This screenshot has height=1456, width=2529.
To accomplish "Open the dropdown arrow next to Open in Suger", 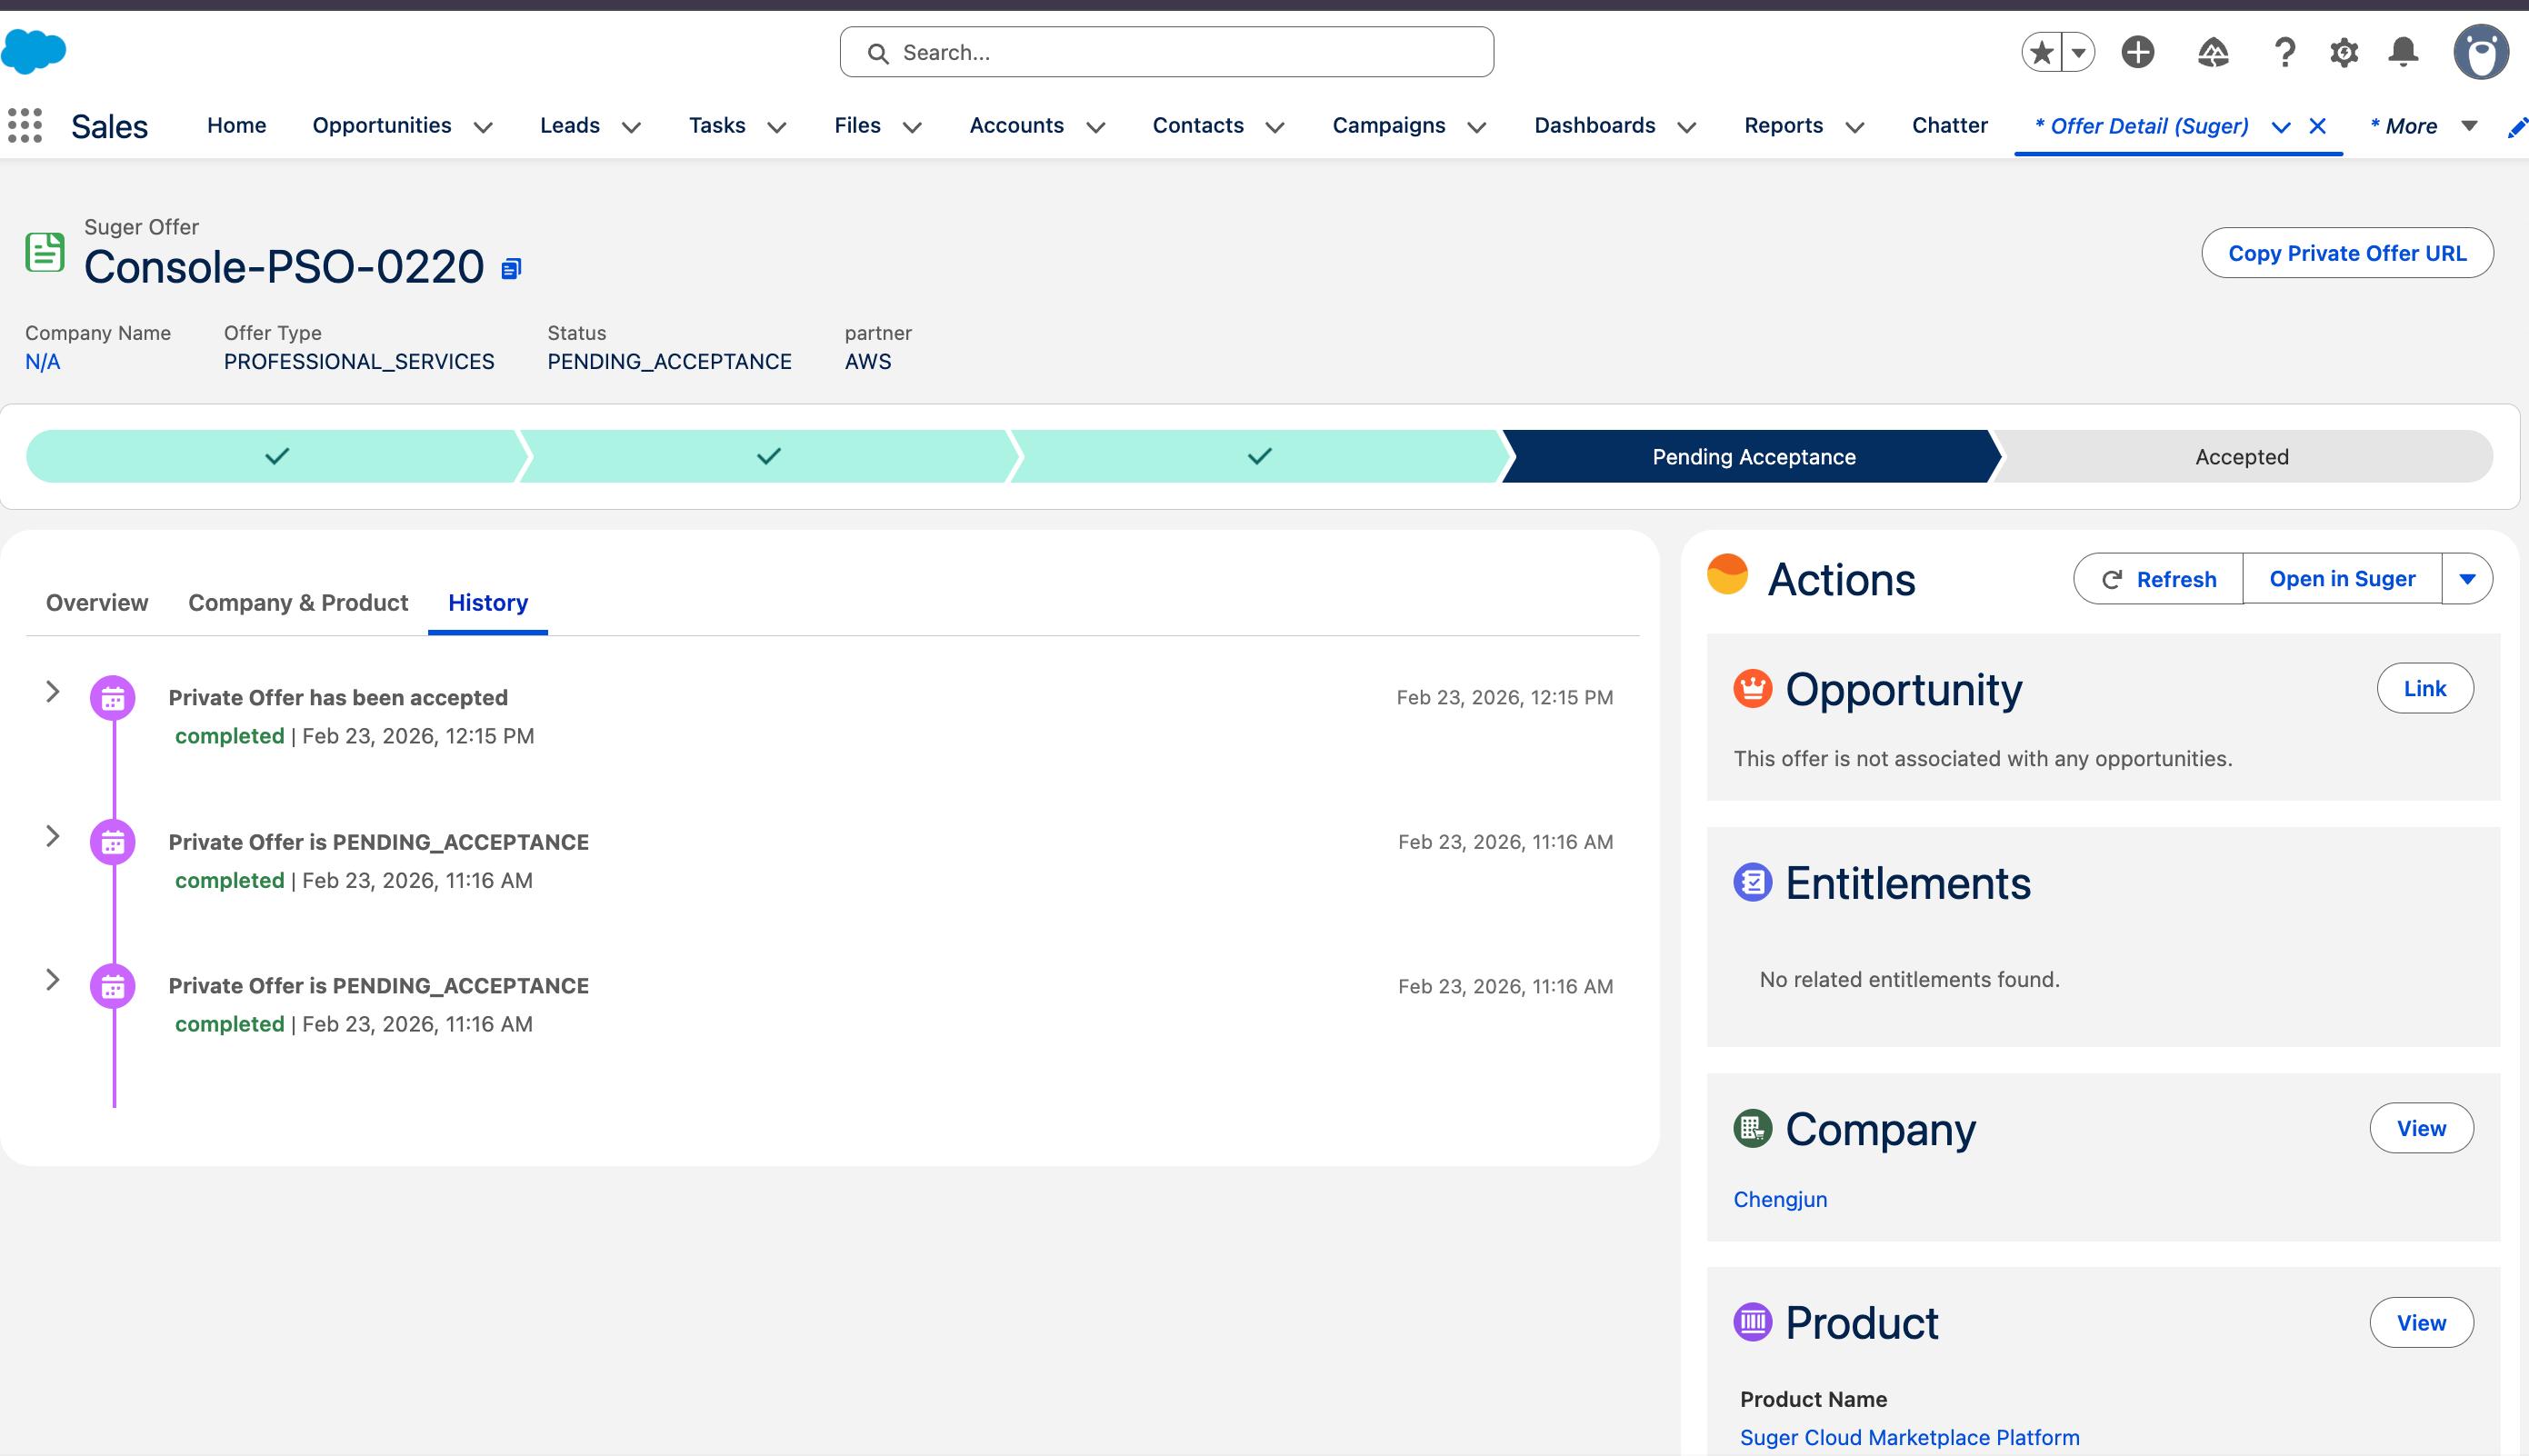I will 2466,579.
